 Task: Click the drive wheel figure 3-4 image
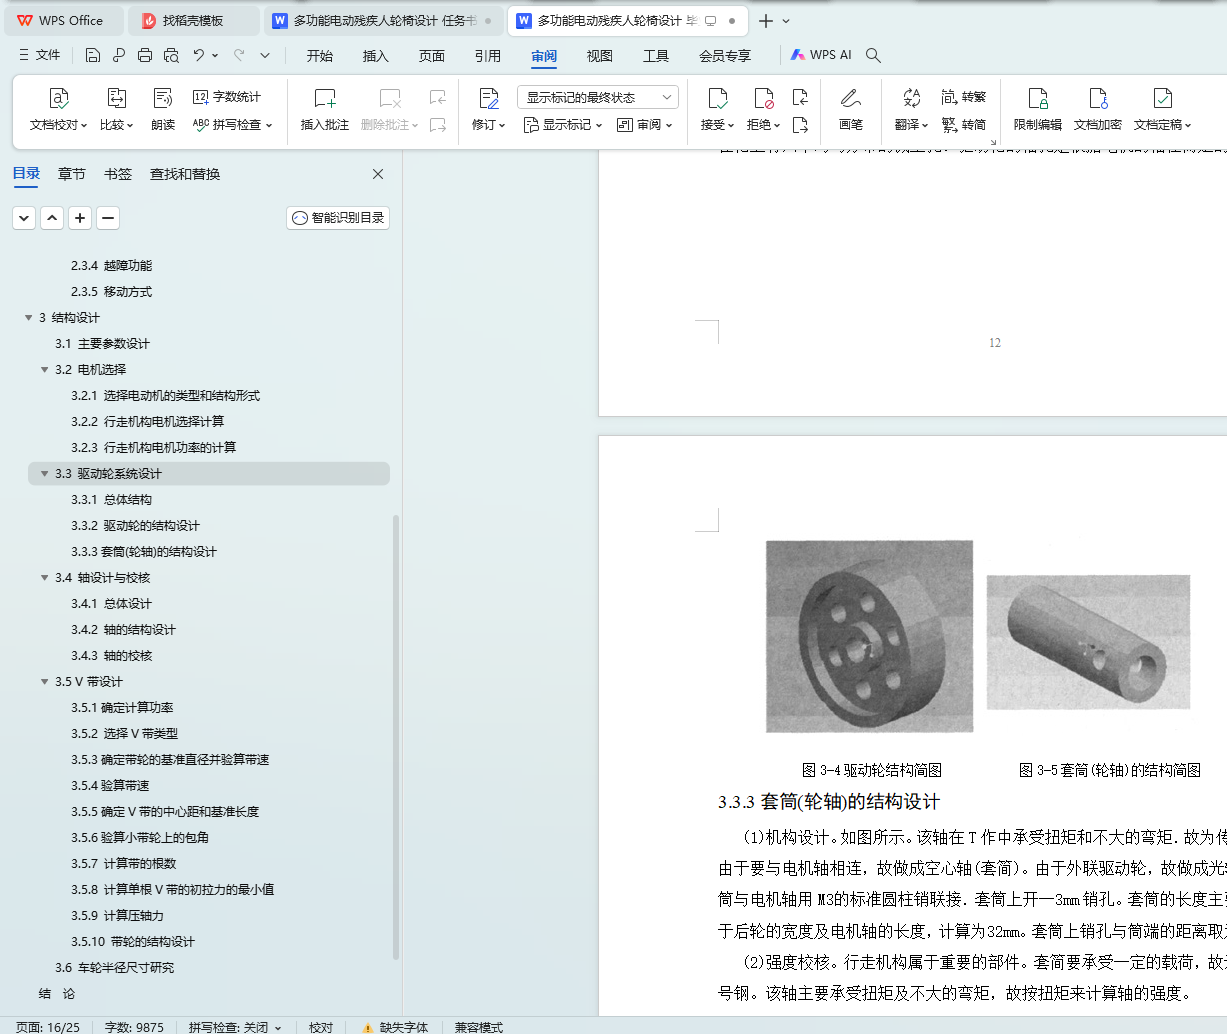pos(869,636)
